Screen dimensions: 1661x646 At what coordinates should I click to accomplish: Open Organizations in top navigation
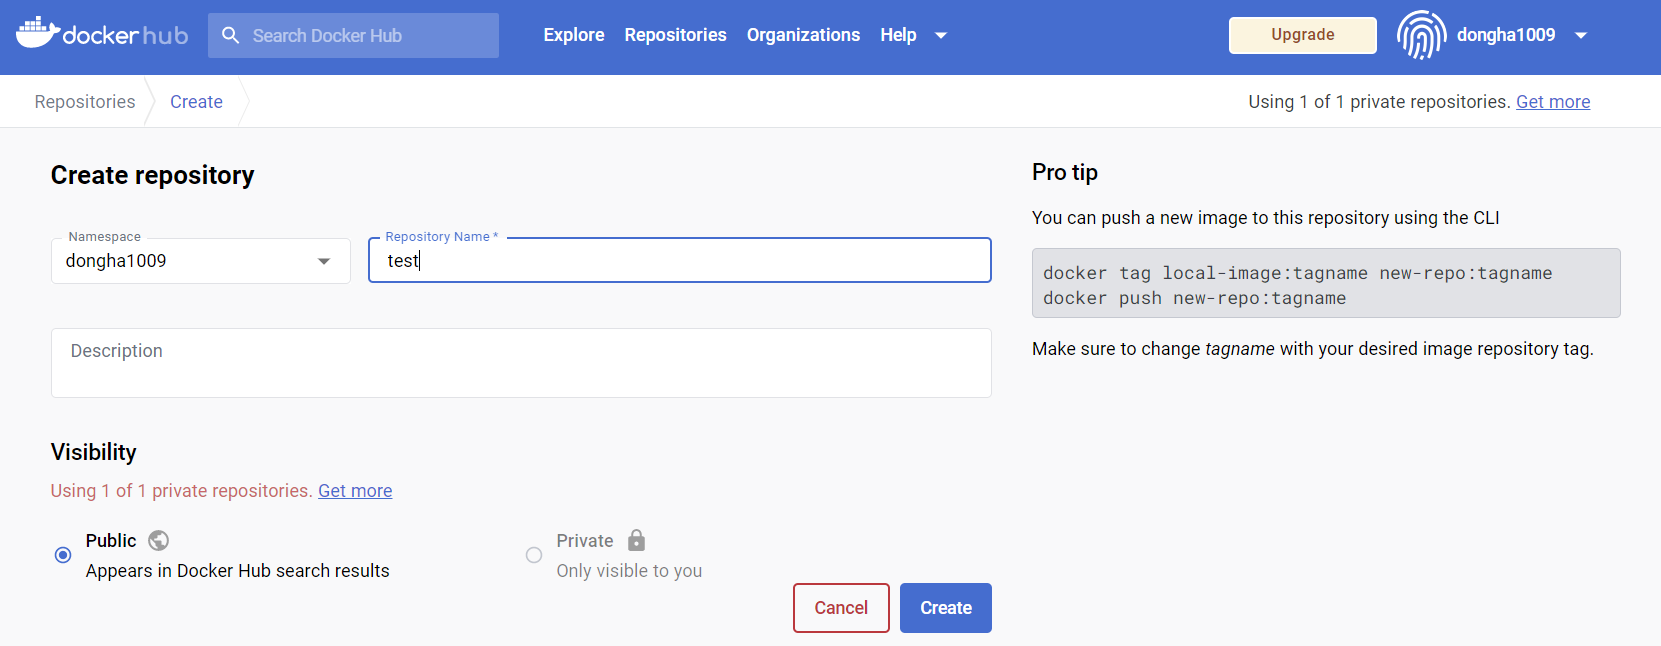click(x=803, y=35)
